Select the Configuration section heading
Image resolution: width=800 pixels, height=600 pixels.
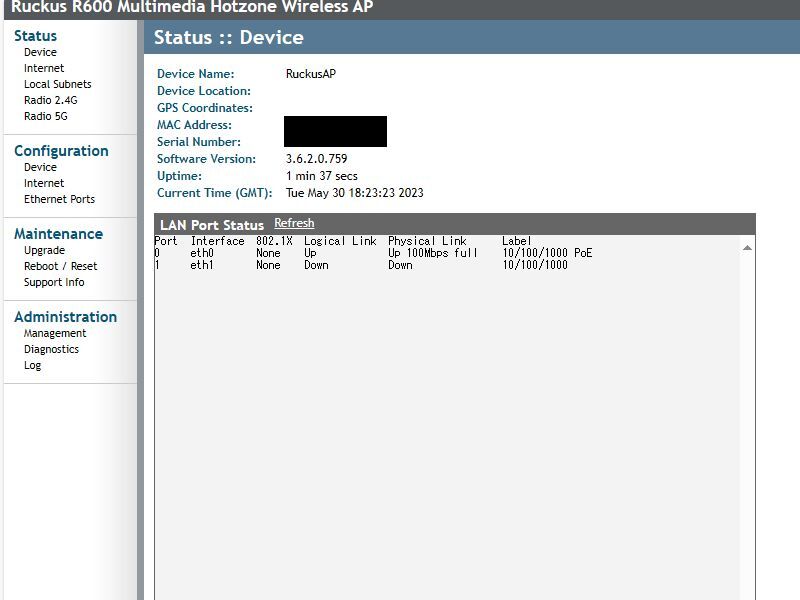(x=61, y=151)
